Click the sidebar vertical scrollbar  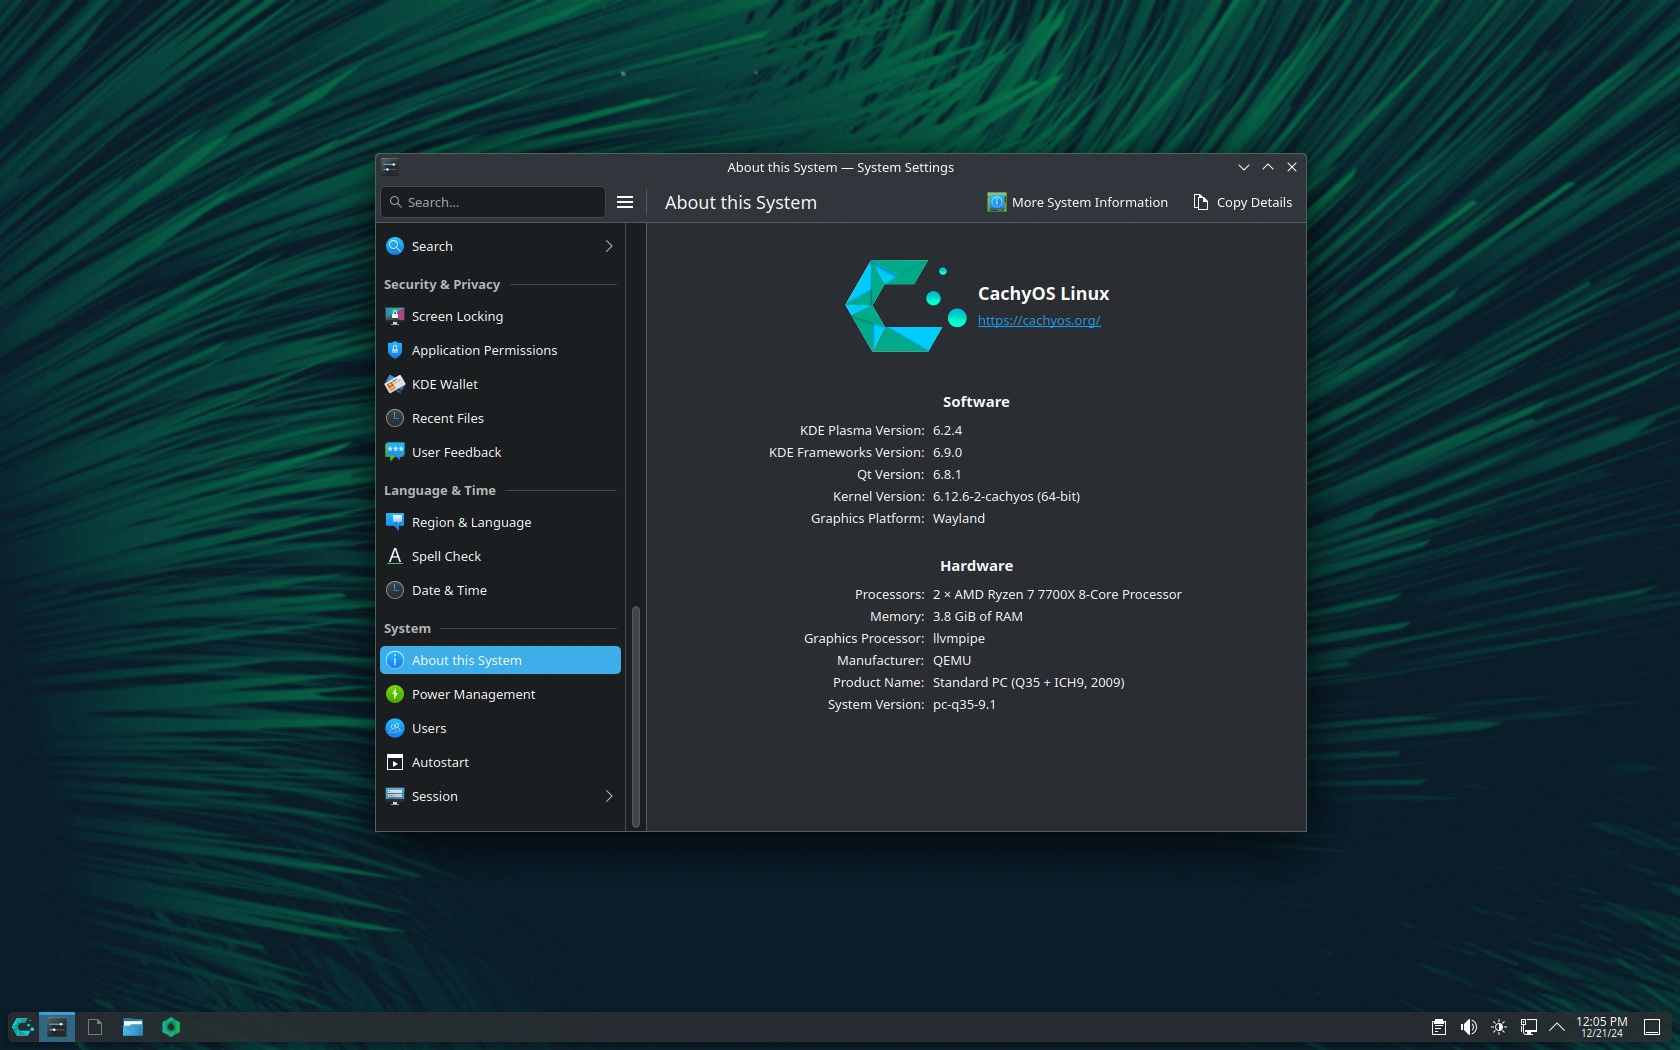click(x=636, y=716)
